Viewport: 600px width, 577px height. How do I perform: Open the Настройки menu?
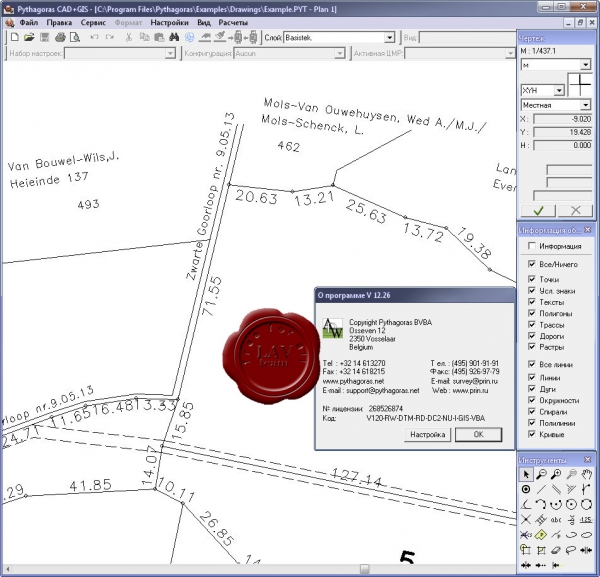pyautogui.click(x=170, y=23)
